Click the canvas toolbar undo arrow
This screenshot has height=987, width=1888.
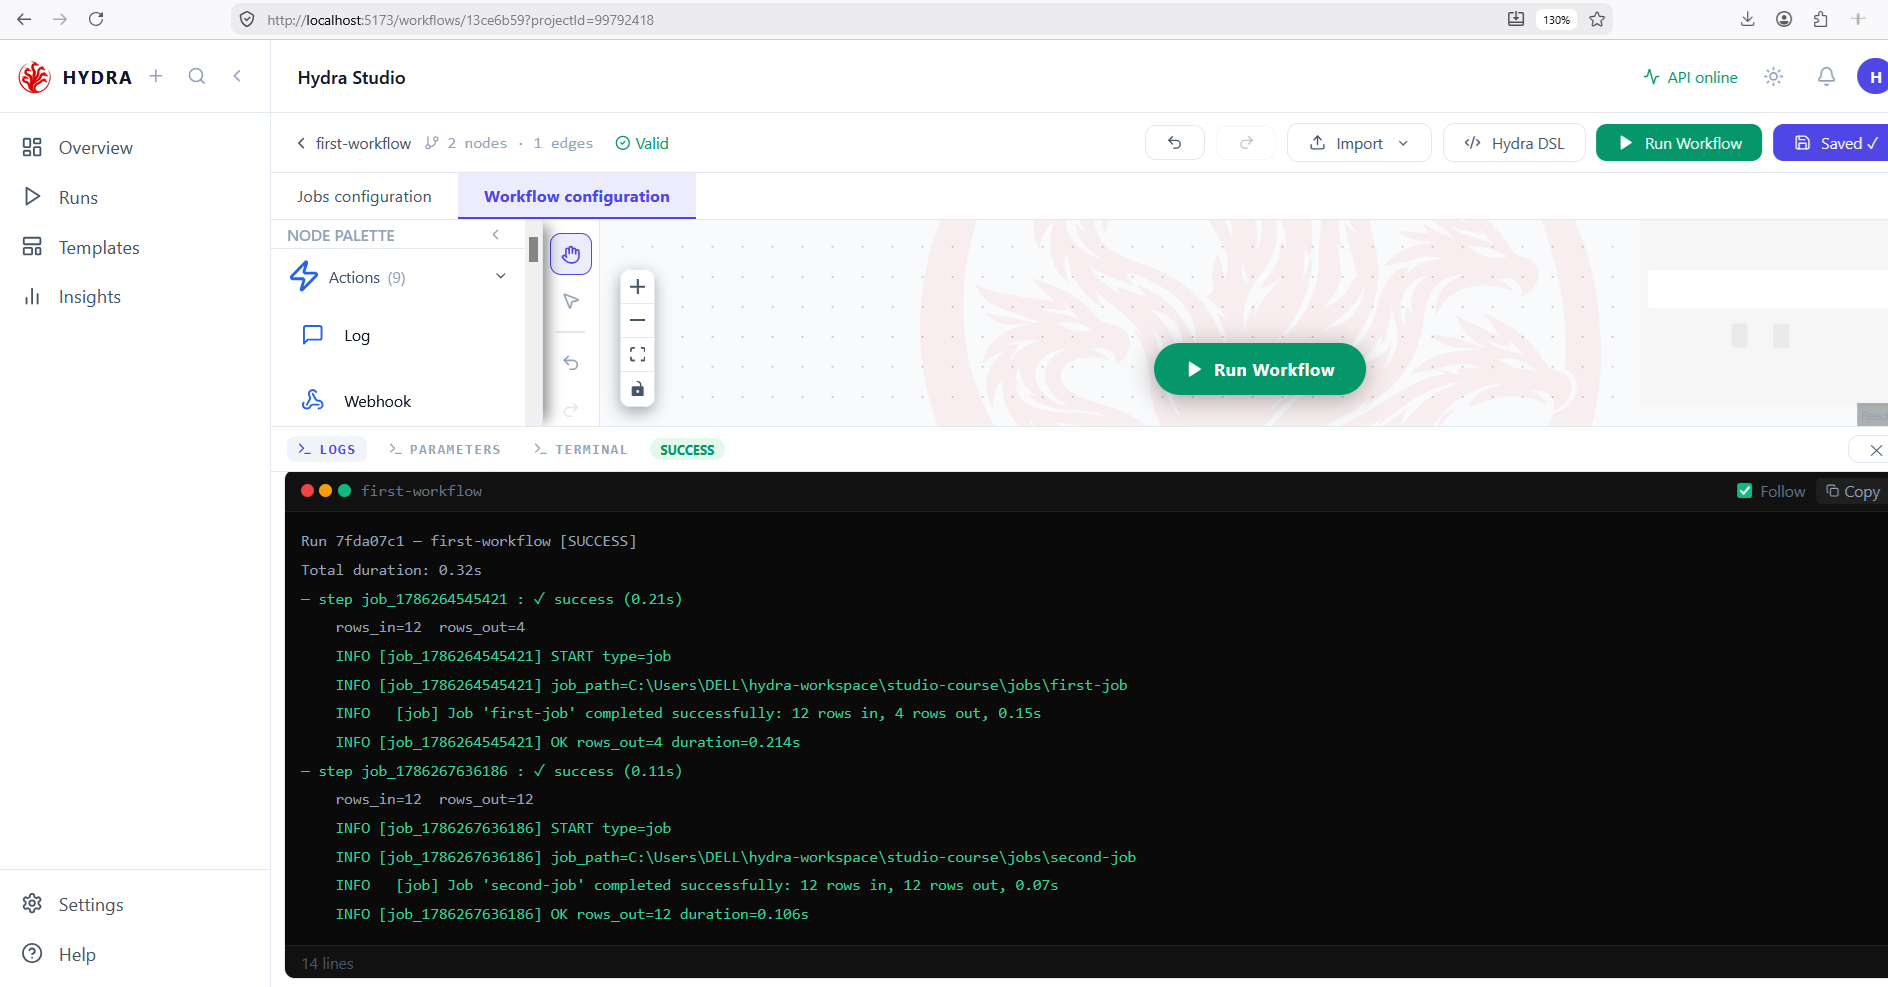571,362
